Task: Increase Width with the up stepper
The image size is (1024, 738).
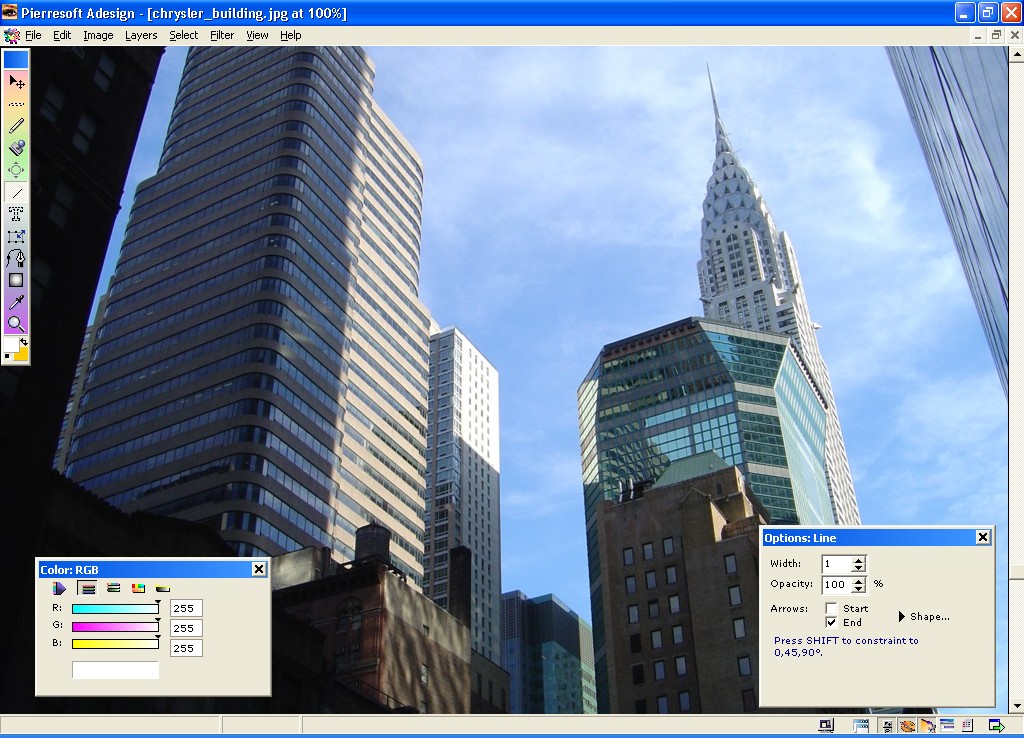Action: tap(859, 560)
